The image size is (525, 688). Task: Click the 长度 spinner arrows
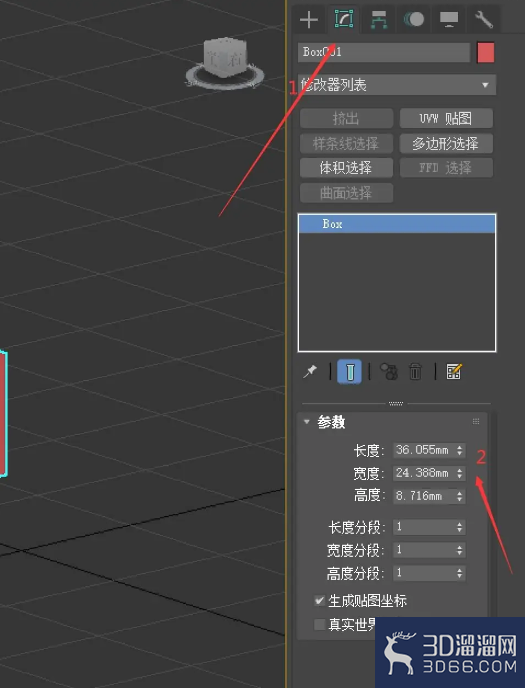click(460, 450)
